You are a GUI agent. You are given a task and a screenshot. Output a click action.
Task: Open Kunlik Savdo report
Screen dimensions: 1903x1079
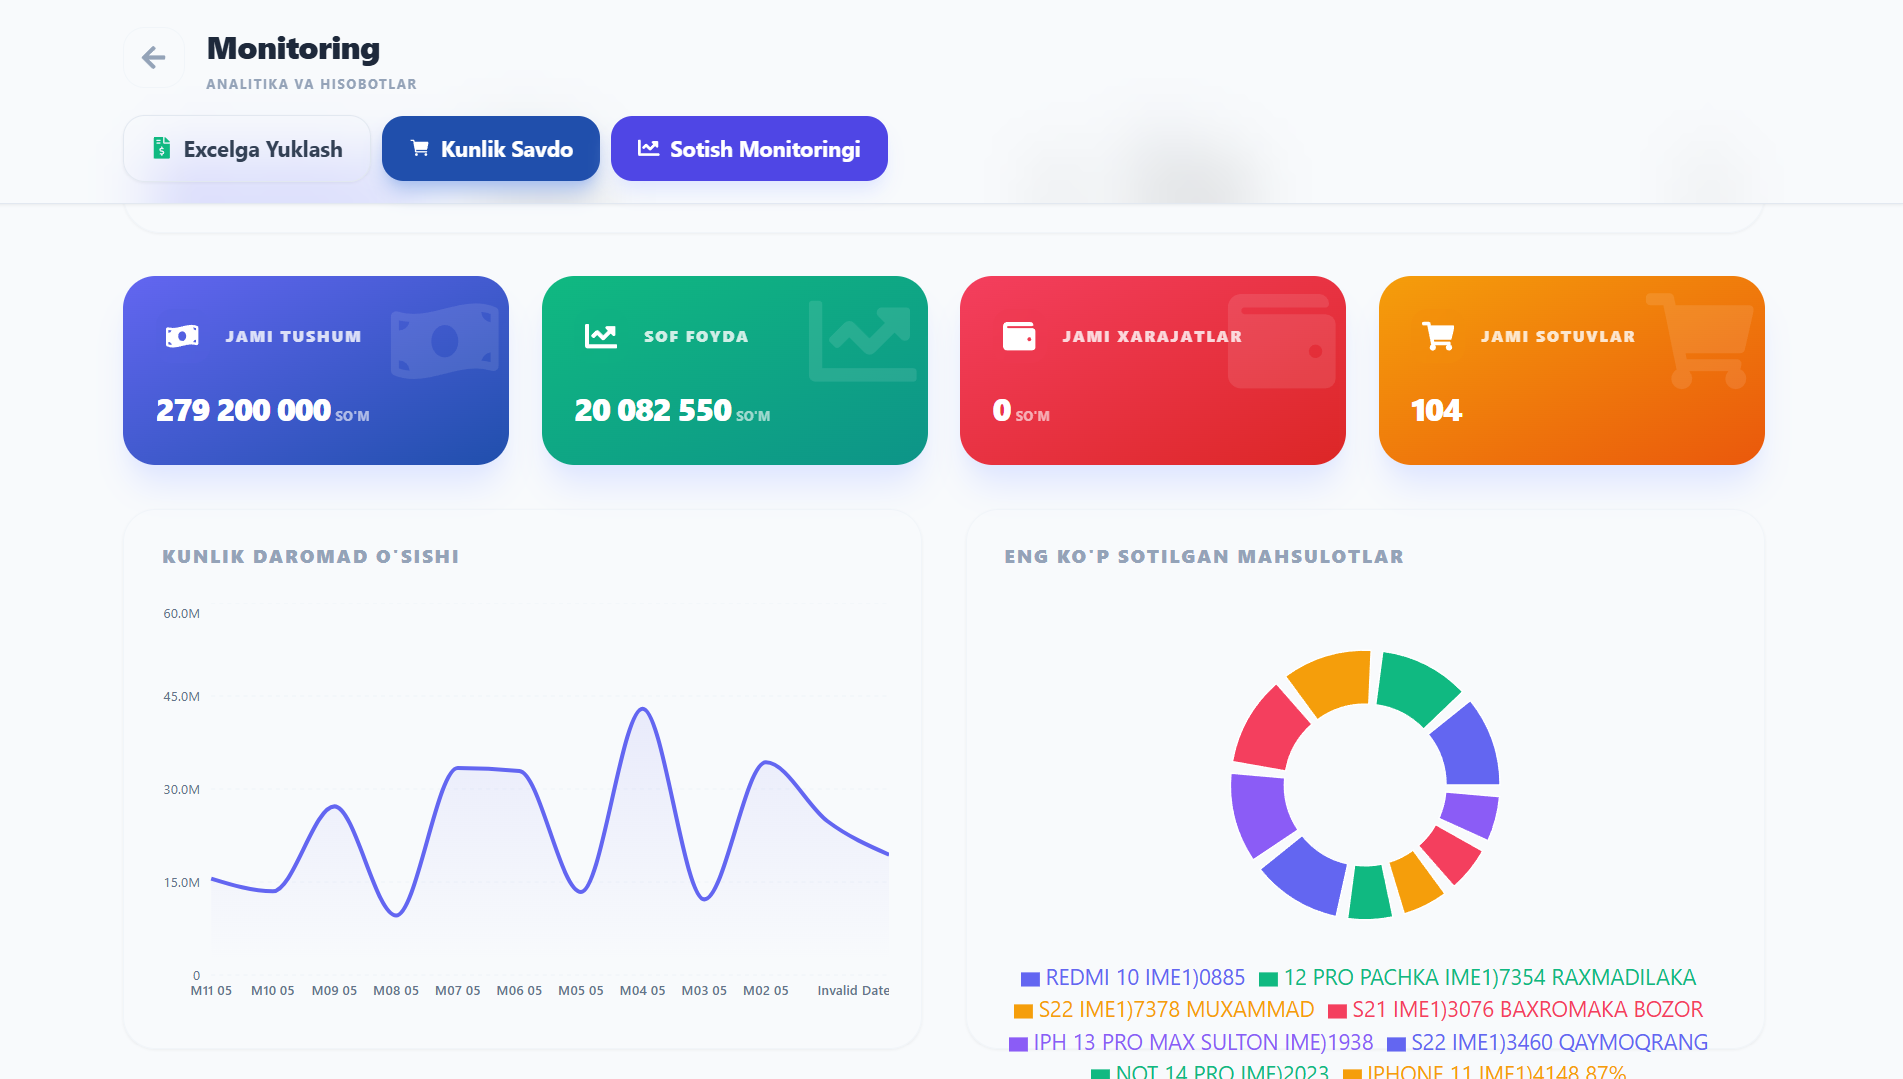click(491, 148)
